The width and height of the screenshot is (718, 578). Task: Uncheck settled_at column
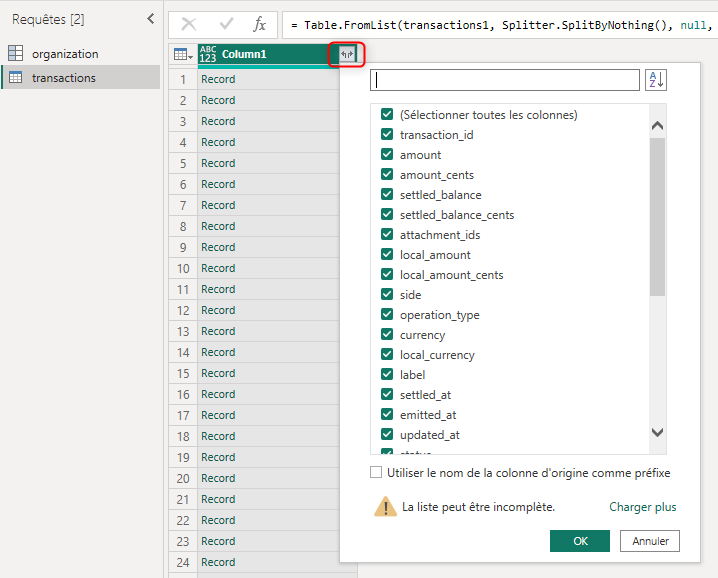[x=387, y=394]
